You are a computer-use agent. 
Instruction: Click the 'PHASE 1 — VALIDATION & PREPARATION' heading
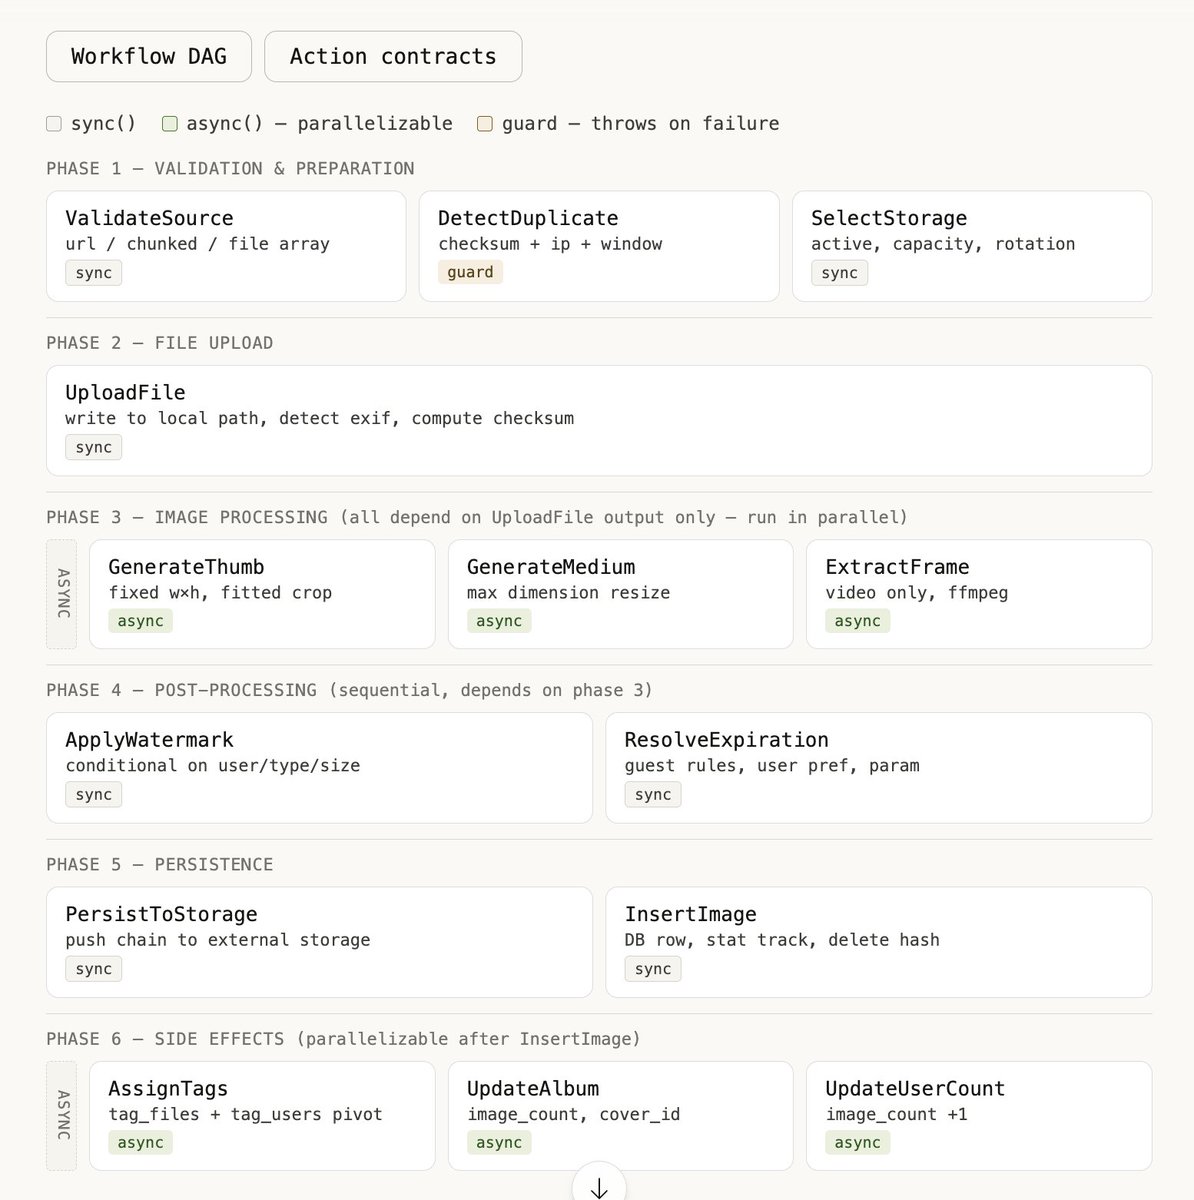tap(230, 168)
